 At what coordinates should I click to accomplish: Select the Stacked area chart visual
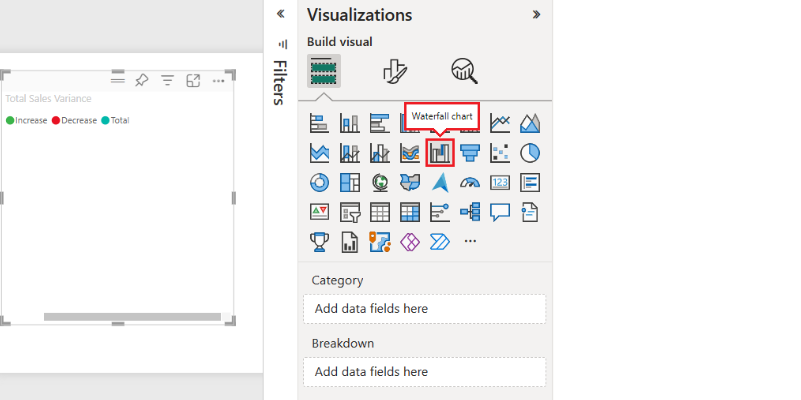pos(319,153)
